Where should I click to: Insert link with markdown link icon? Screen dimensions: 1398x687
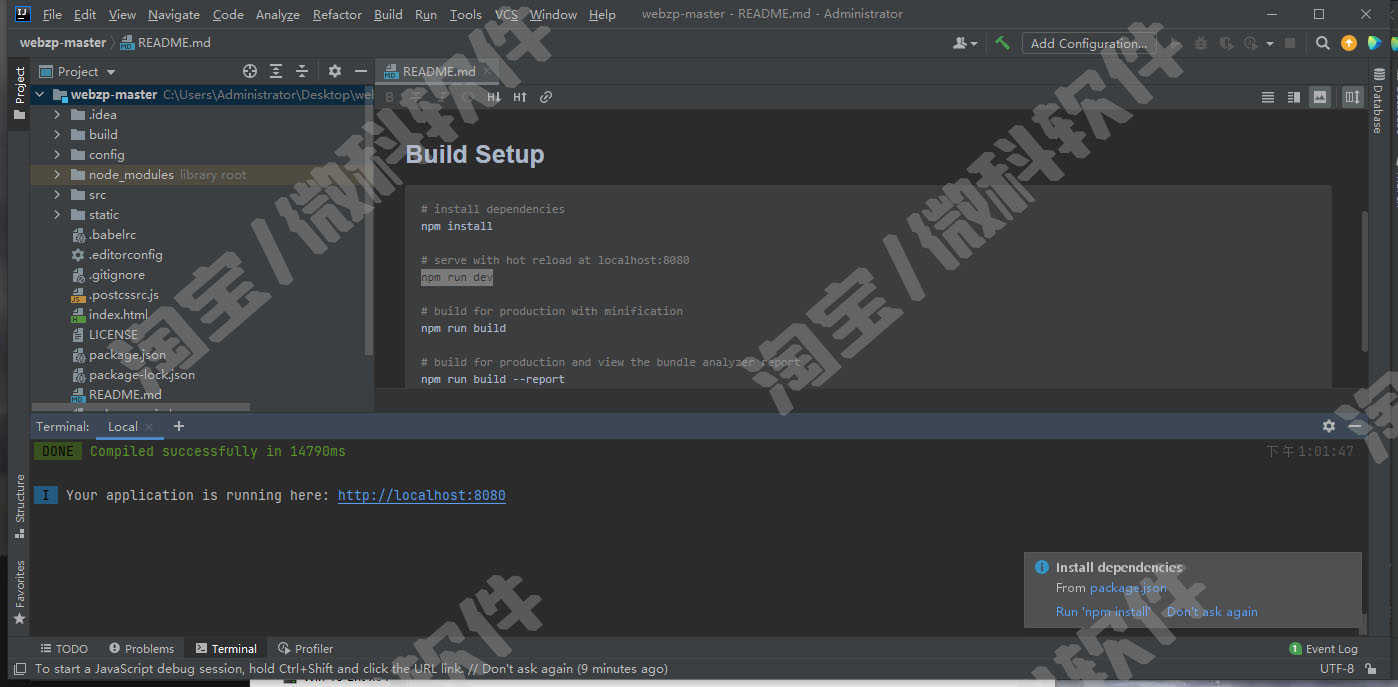point(546,97)
